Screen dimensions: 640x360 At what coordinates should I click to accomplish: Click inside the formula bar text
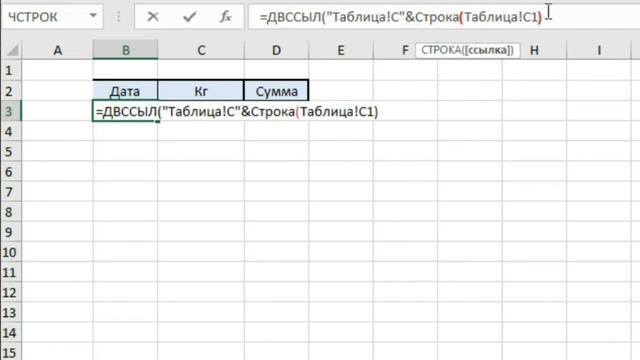[400, 17]
